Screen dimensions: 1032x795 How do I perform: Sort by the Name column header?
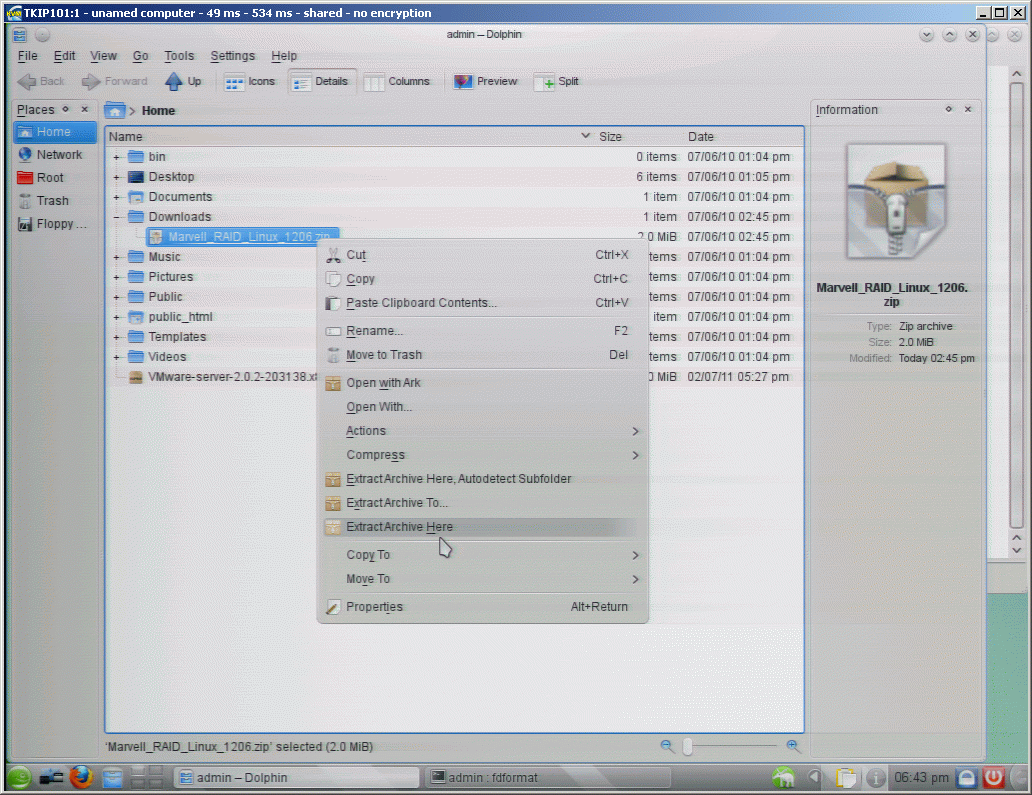click(349, 137)
